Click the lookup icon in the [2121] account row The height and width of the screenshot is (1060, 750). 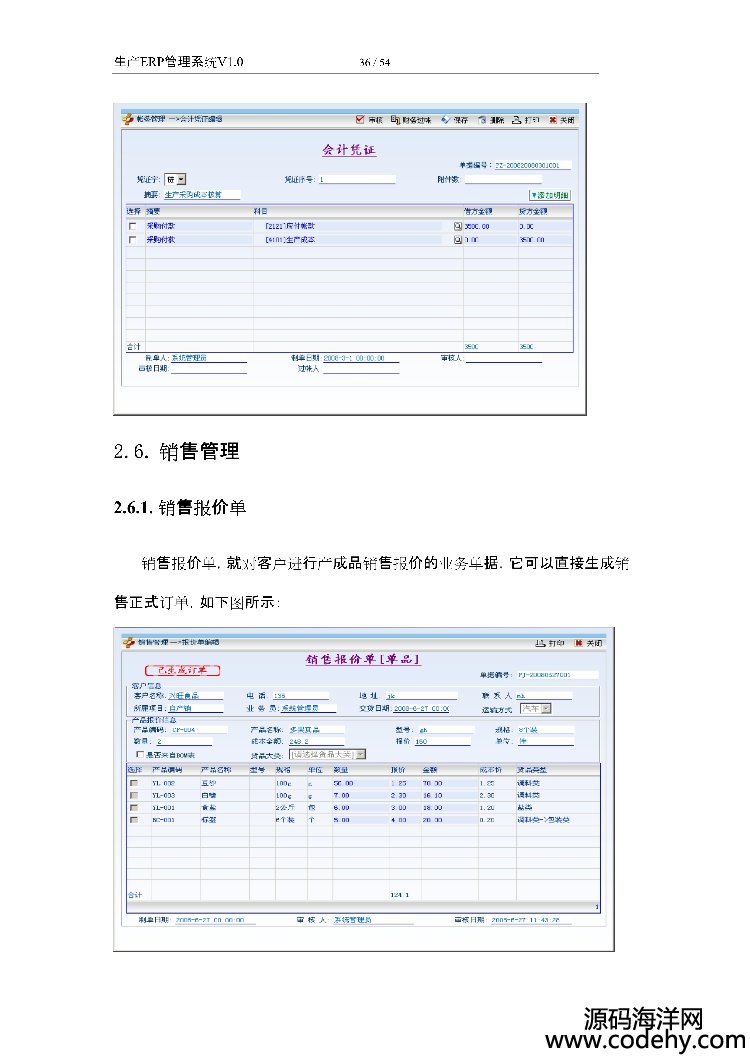(x=458, y=226)
